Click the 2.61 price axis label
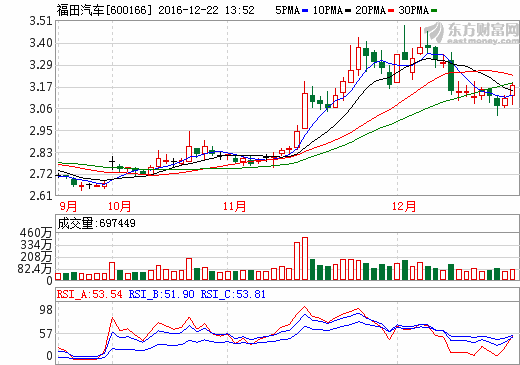Viewport: 520px width, 365px height. [x=41, y=196]
